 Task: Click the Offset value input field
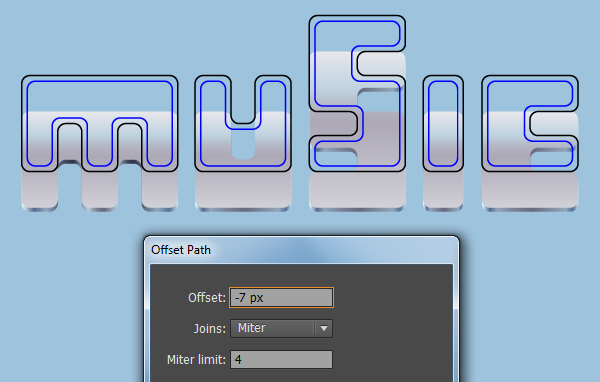click(x=281, y=297)
